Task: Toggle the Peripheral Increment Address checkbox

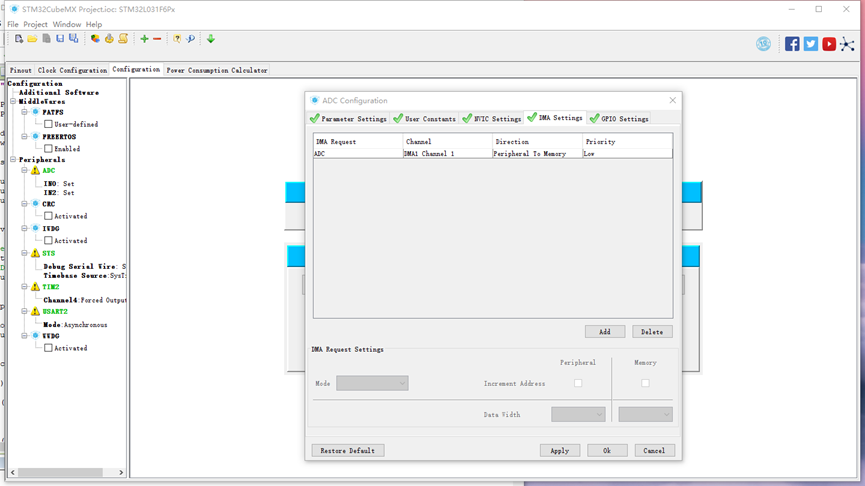Action: 578,383
